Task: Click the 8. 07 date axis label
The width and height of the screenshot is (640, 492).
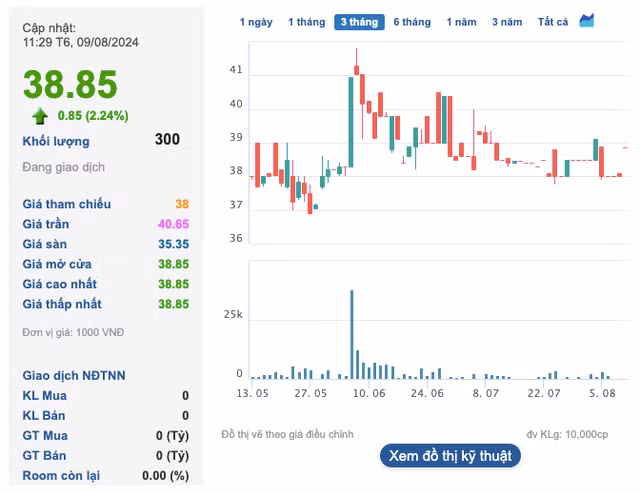Action: click(x=485, y=393)
